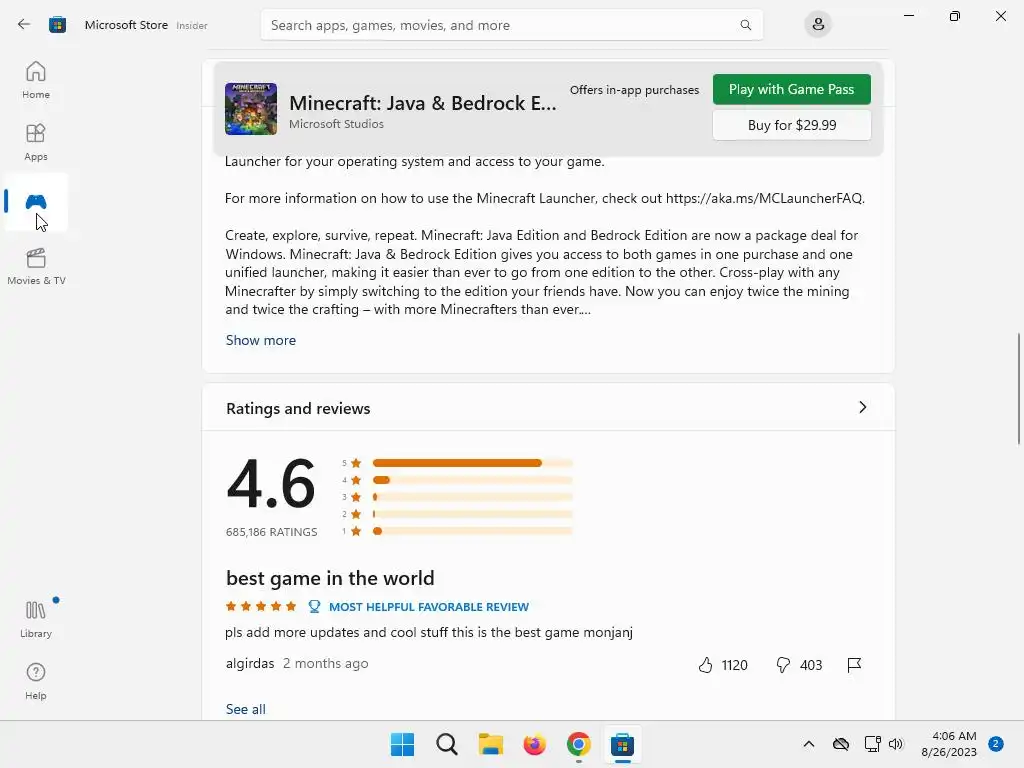The width and height of the screenshot is (1024, 768).
Task: Click See all reviews link
Action: [246, 709]
